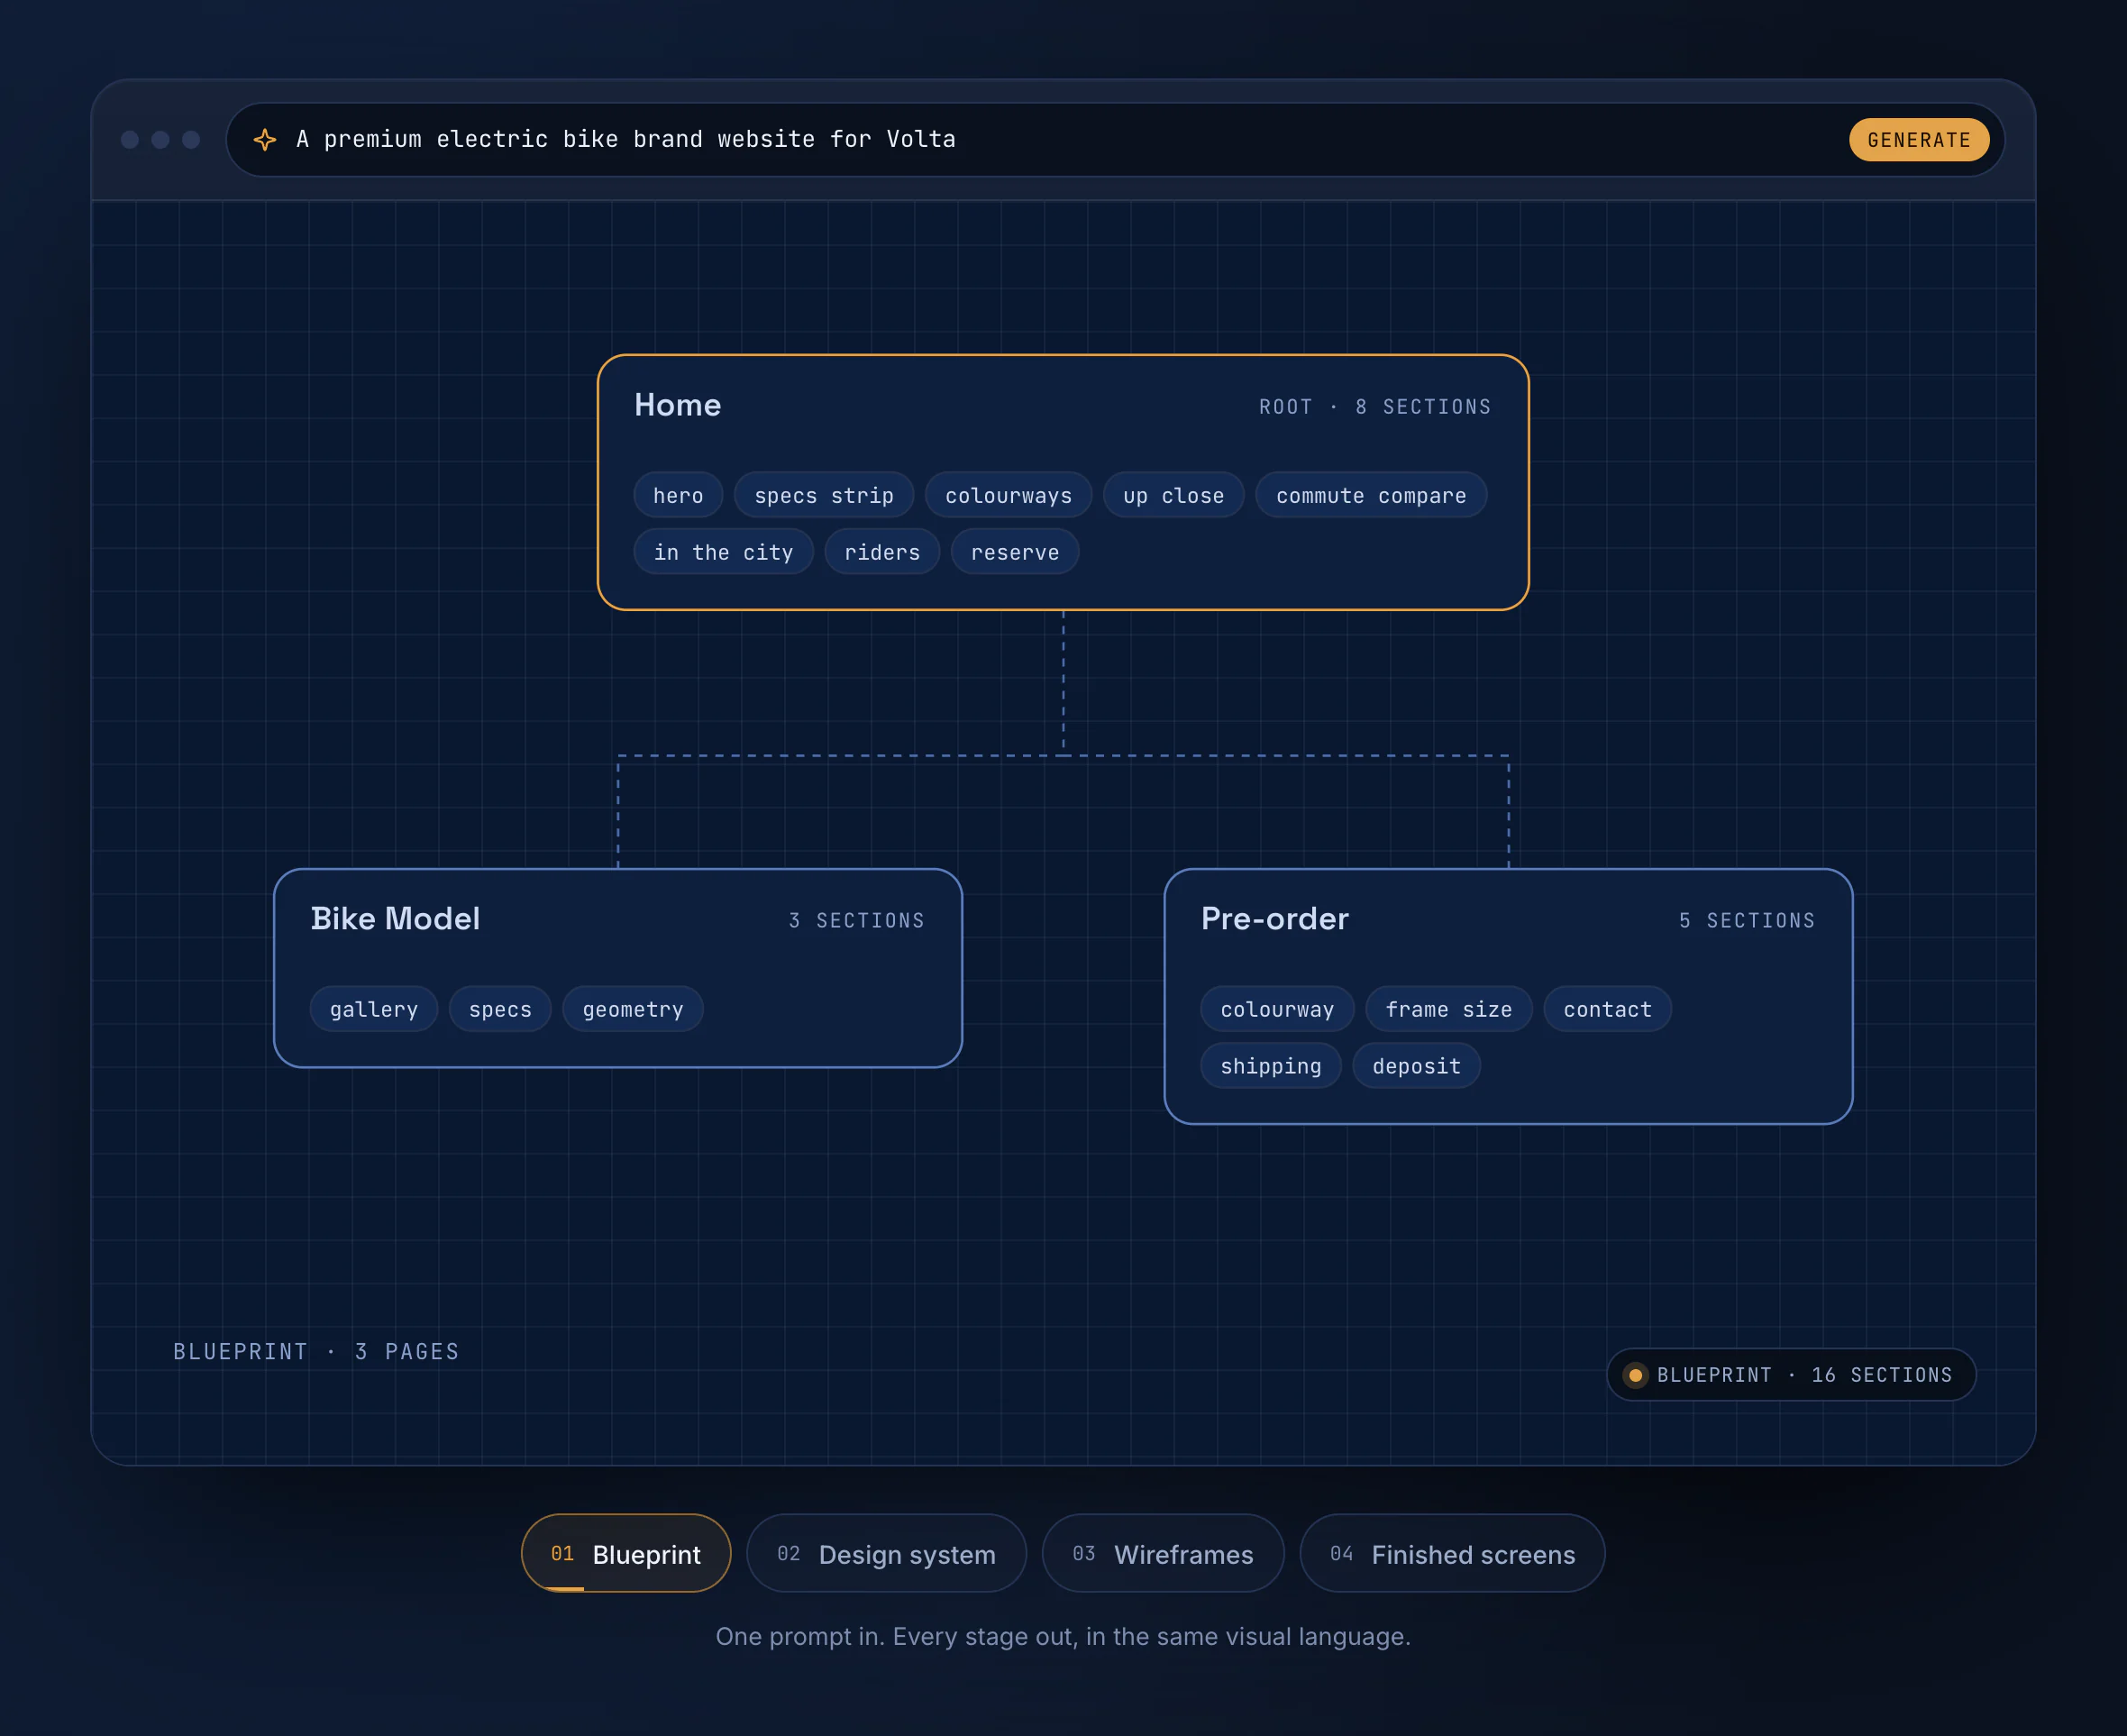2127x1736 pixels.
Task: Click the Blueprint 16 sections status badge
Action: tap(1790, 1375)
